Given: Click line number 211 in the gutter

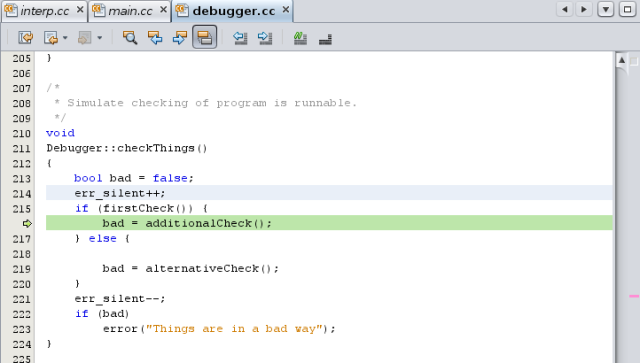Looking at the screenshot, I should pos(22,149).
